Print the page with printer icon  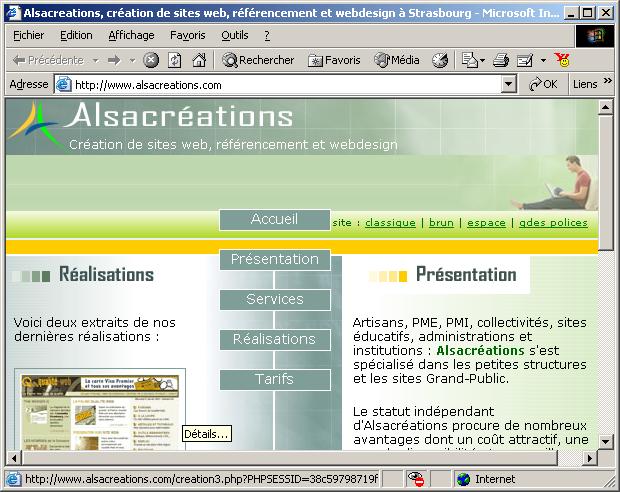(x=501, y=60)
